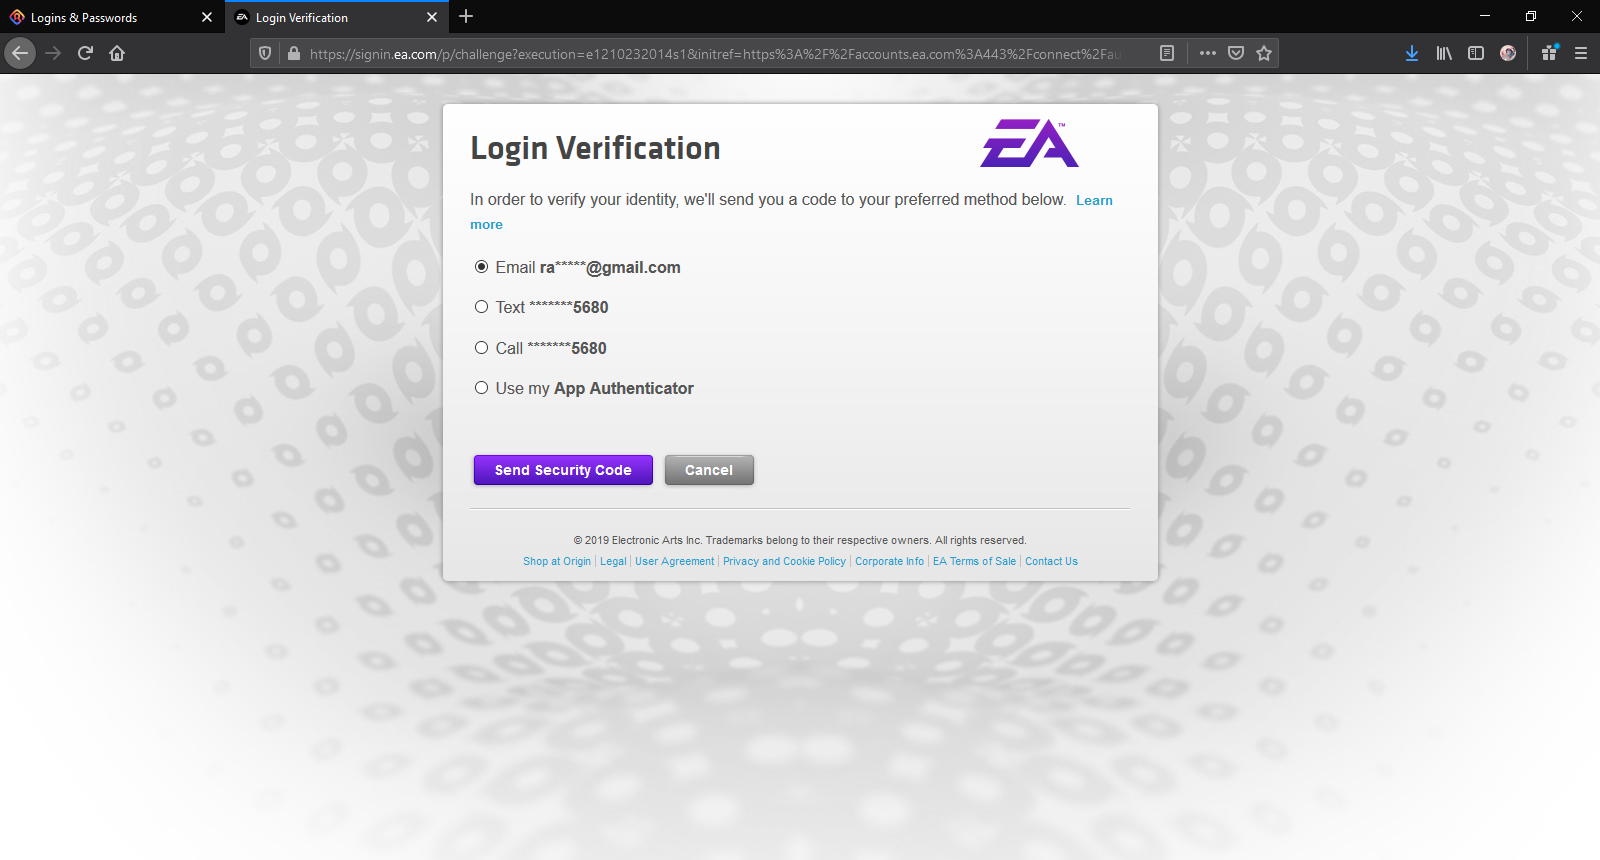Minimize the Firefox window
This screenshot has height=860, width=1600.
pyautogui.click(x=1485, y=16)
